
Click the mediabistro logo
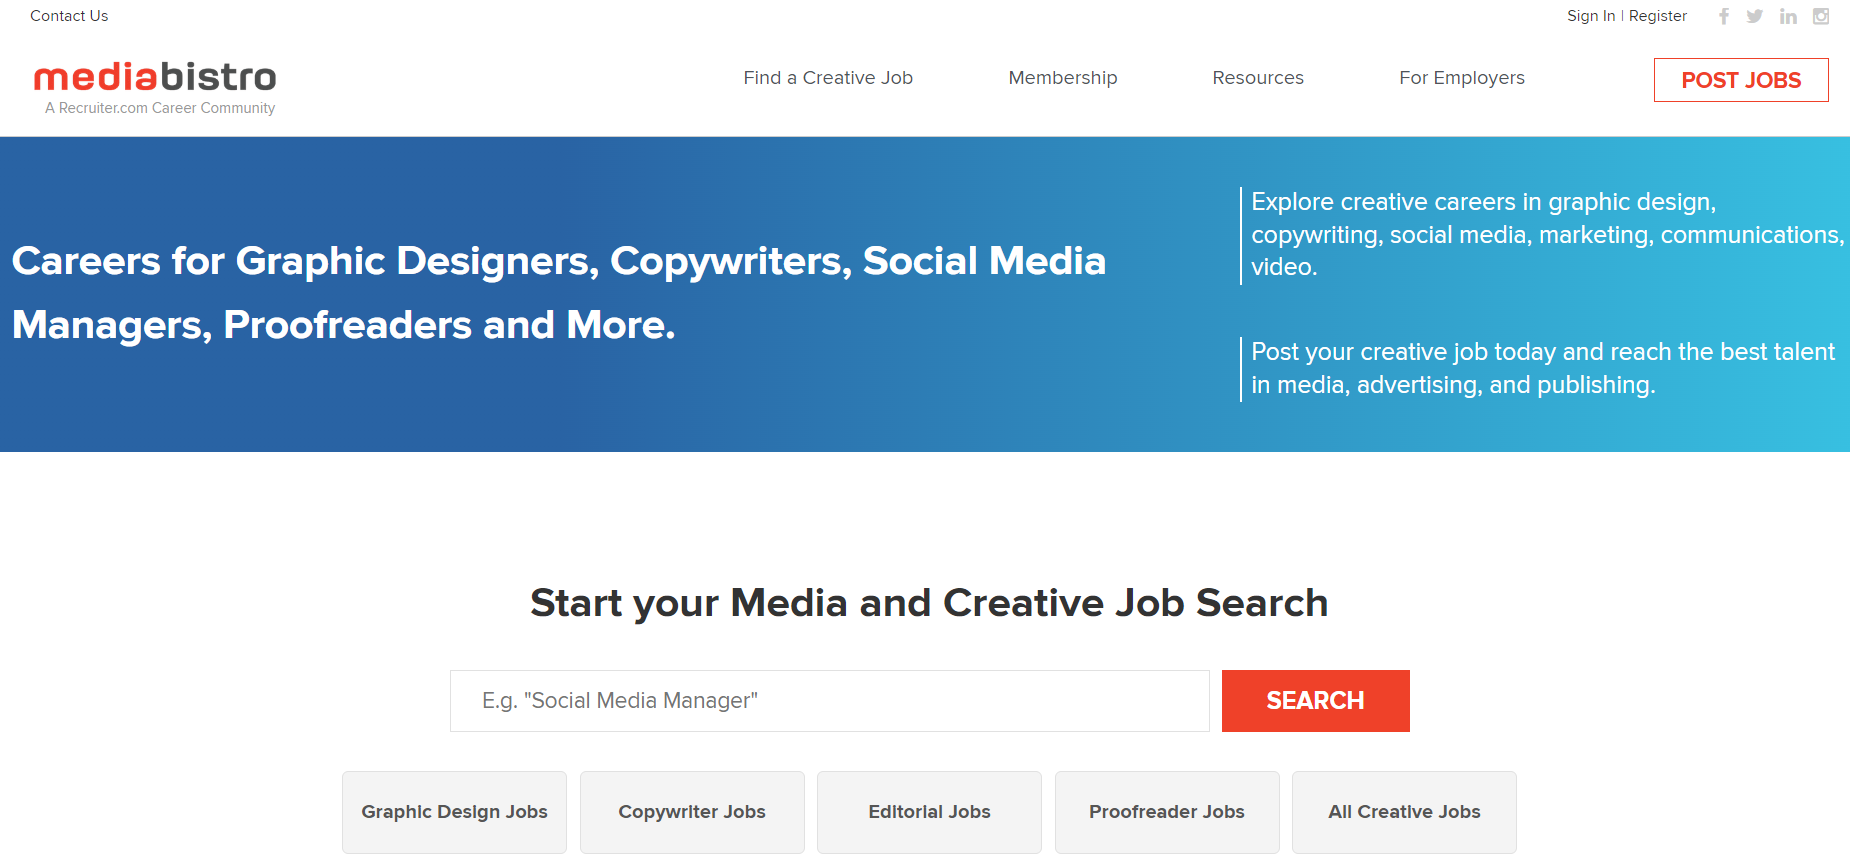tap(155, 78)
